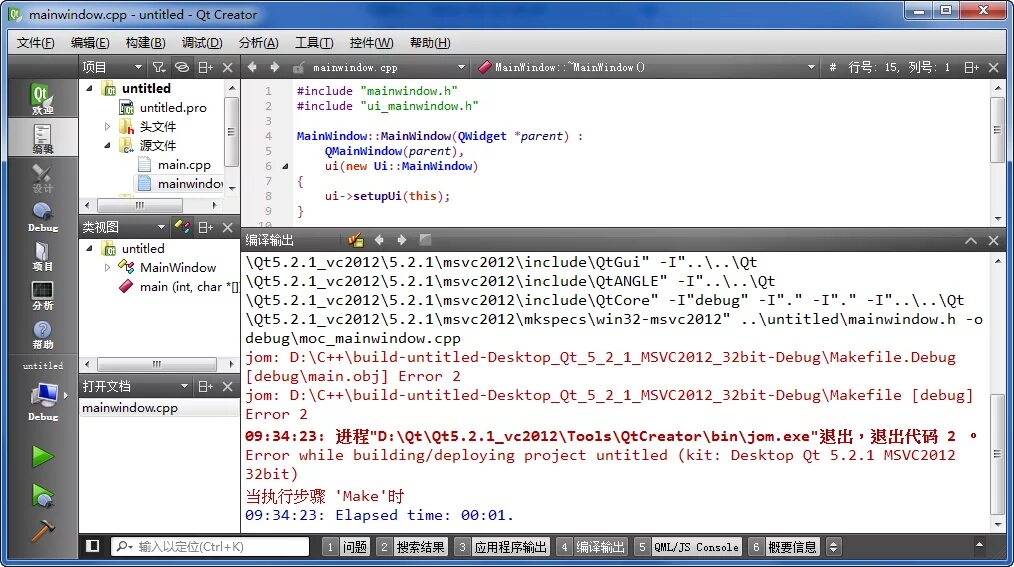Go to next item in compile output
The image size is (1014, 567).
[x=402, y=240]
